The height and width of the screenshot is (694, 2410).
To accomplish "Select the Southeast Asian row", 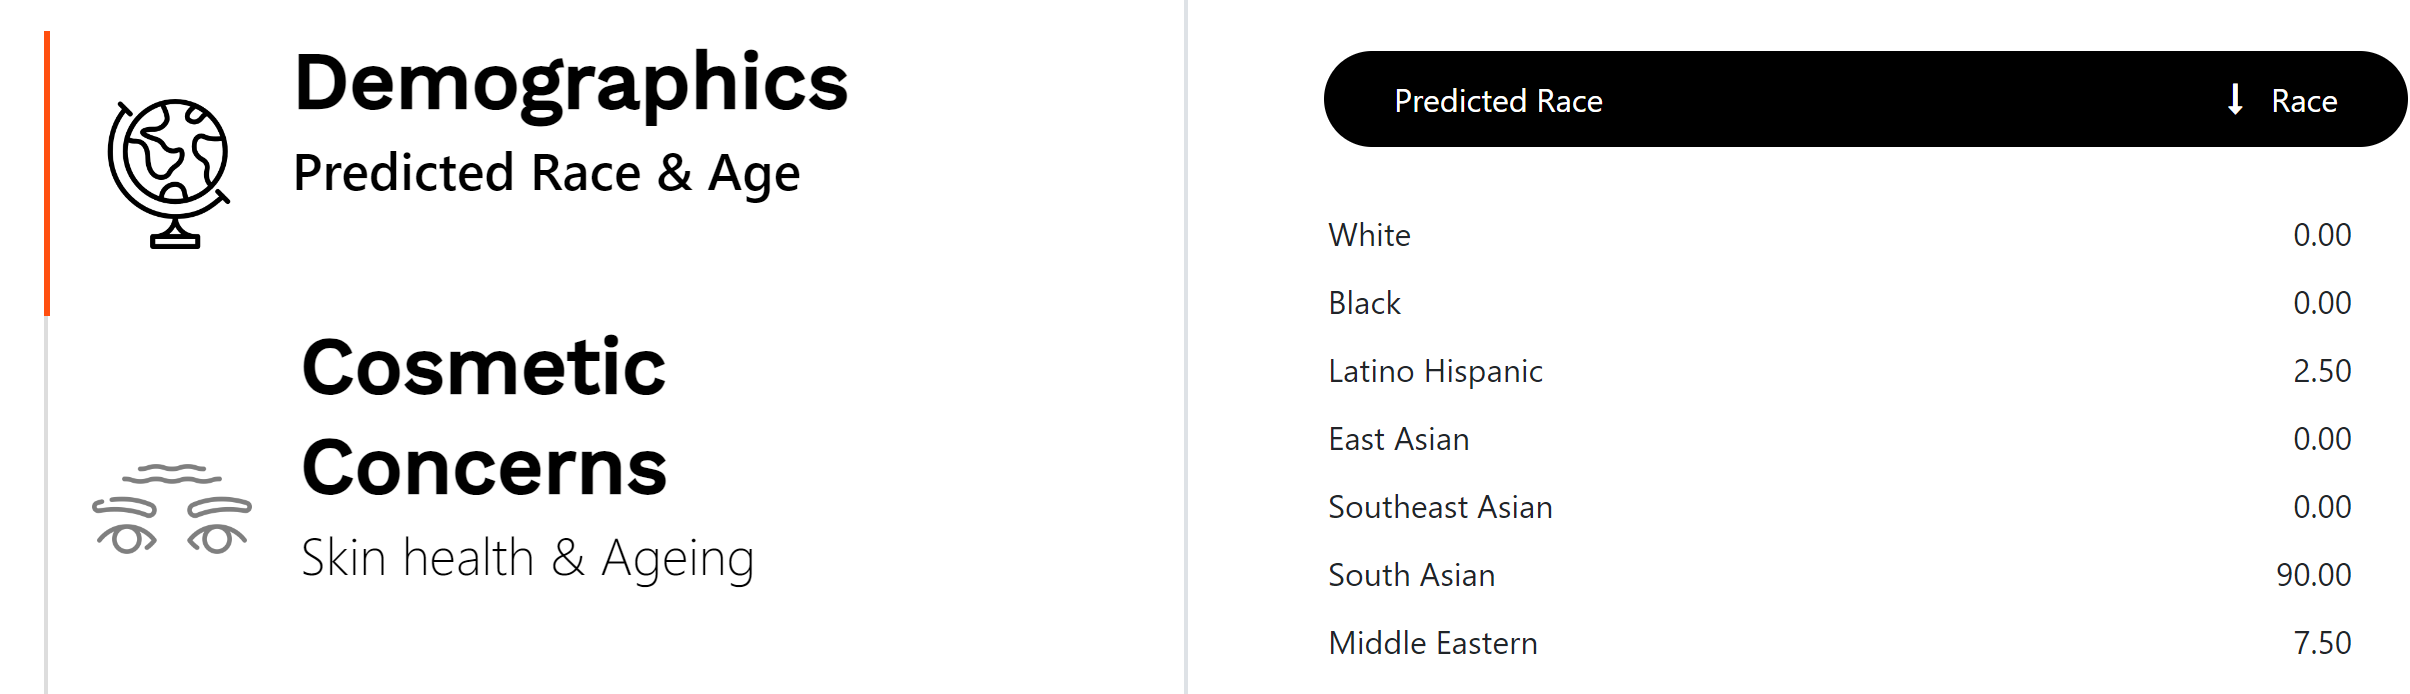I will pyautogui.click(x=1440, y=507).
